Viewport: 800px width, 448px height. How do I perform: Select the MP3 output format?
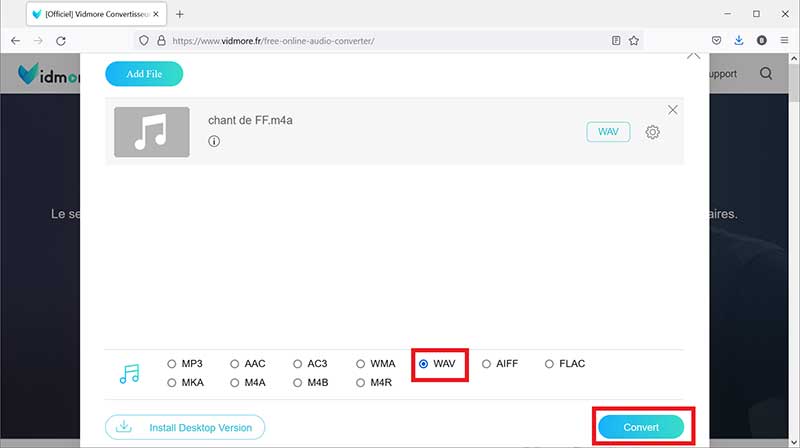click(173, 364)
